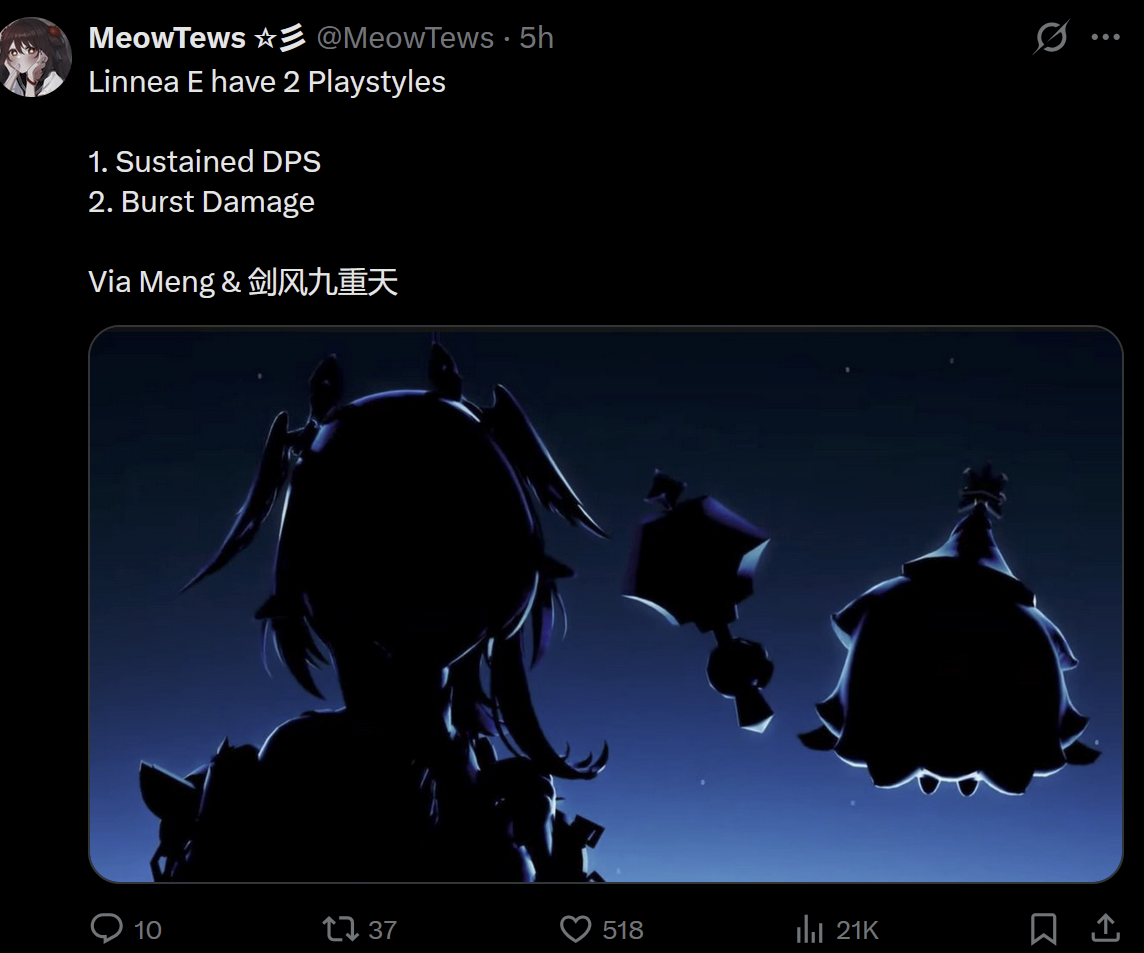Click the like count 518
1144x953 pixels.
(623, 930)
